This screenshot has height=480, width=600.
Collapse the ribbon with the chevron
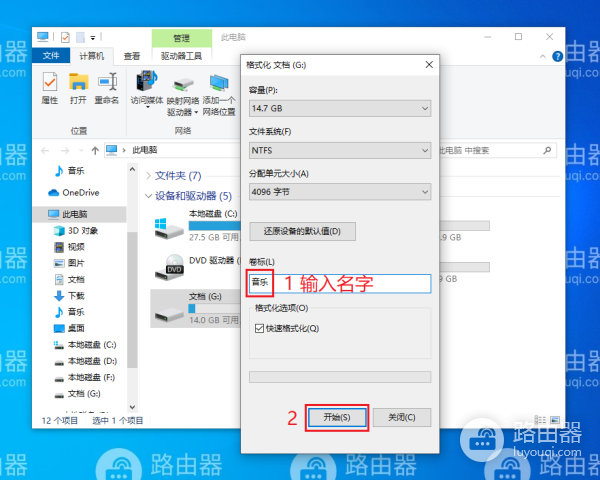pos(543,56)
